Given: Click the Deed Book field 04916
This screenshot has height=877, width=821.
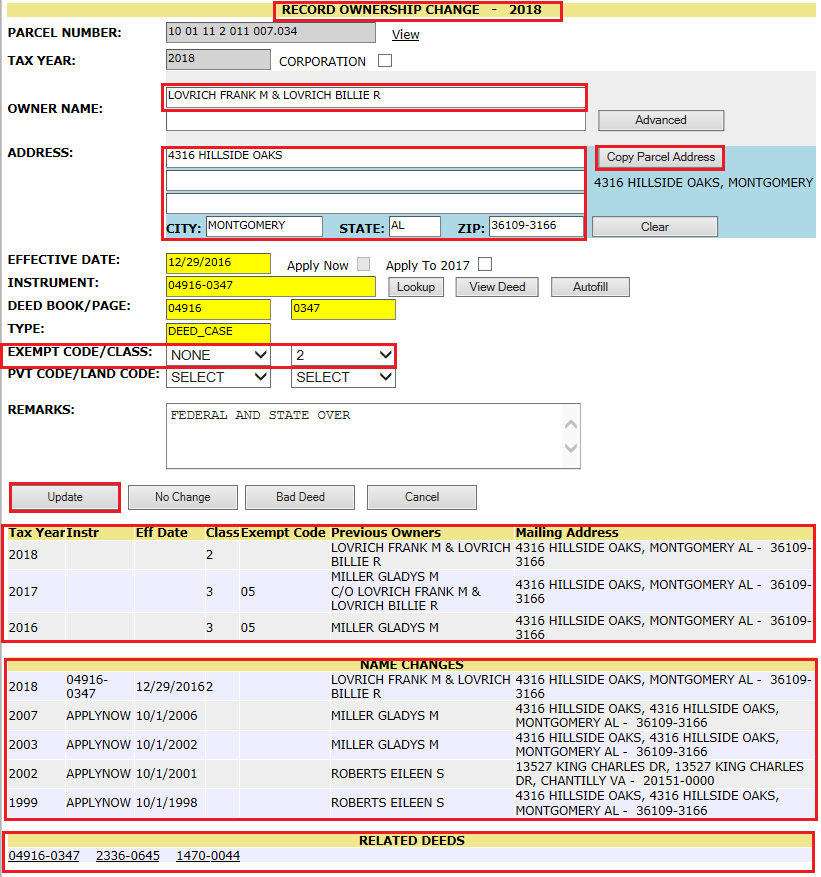Looking at the screenshot, I should click(218, 309).
